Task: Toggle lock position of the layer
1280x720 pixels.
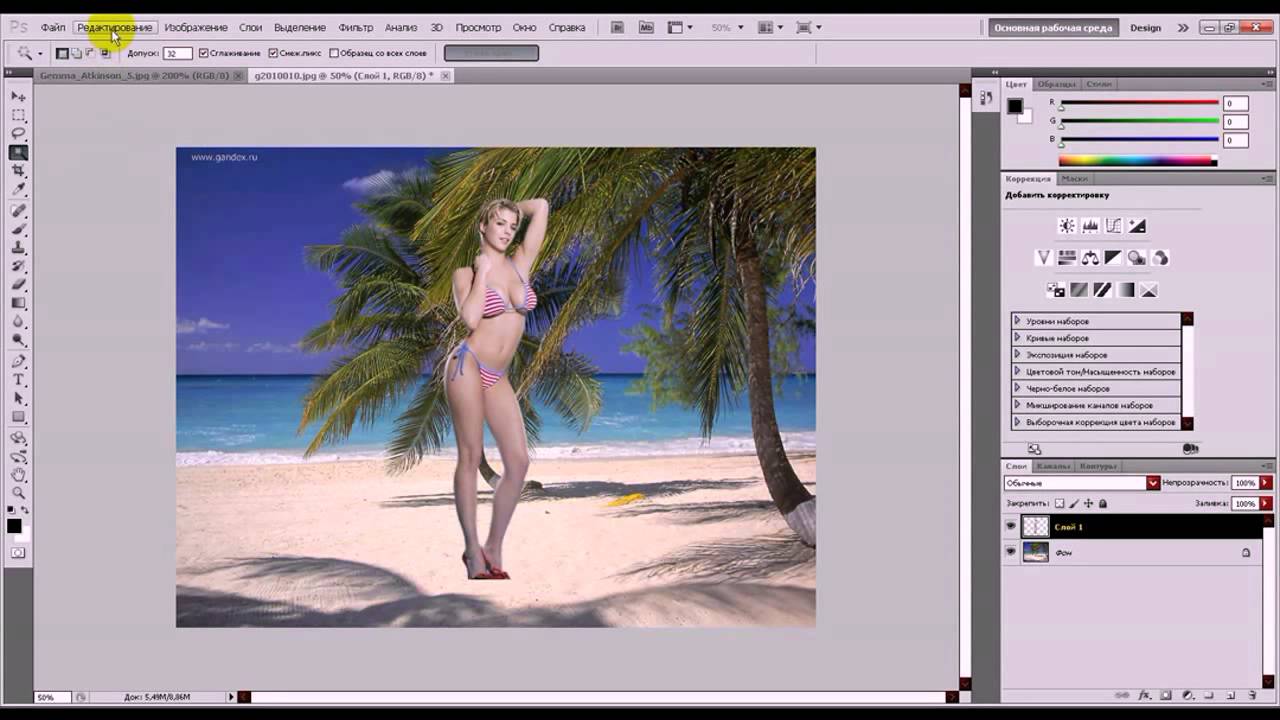Action: (1089, 503)
